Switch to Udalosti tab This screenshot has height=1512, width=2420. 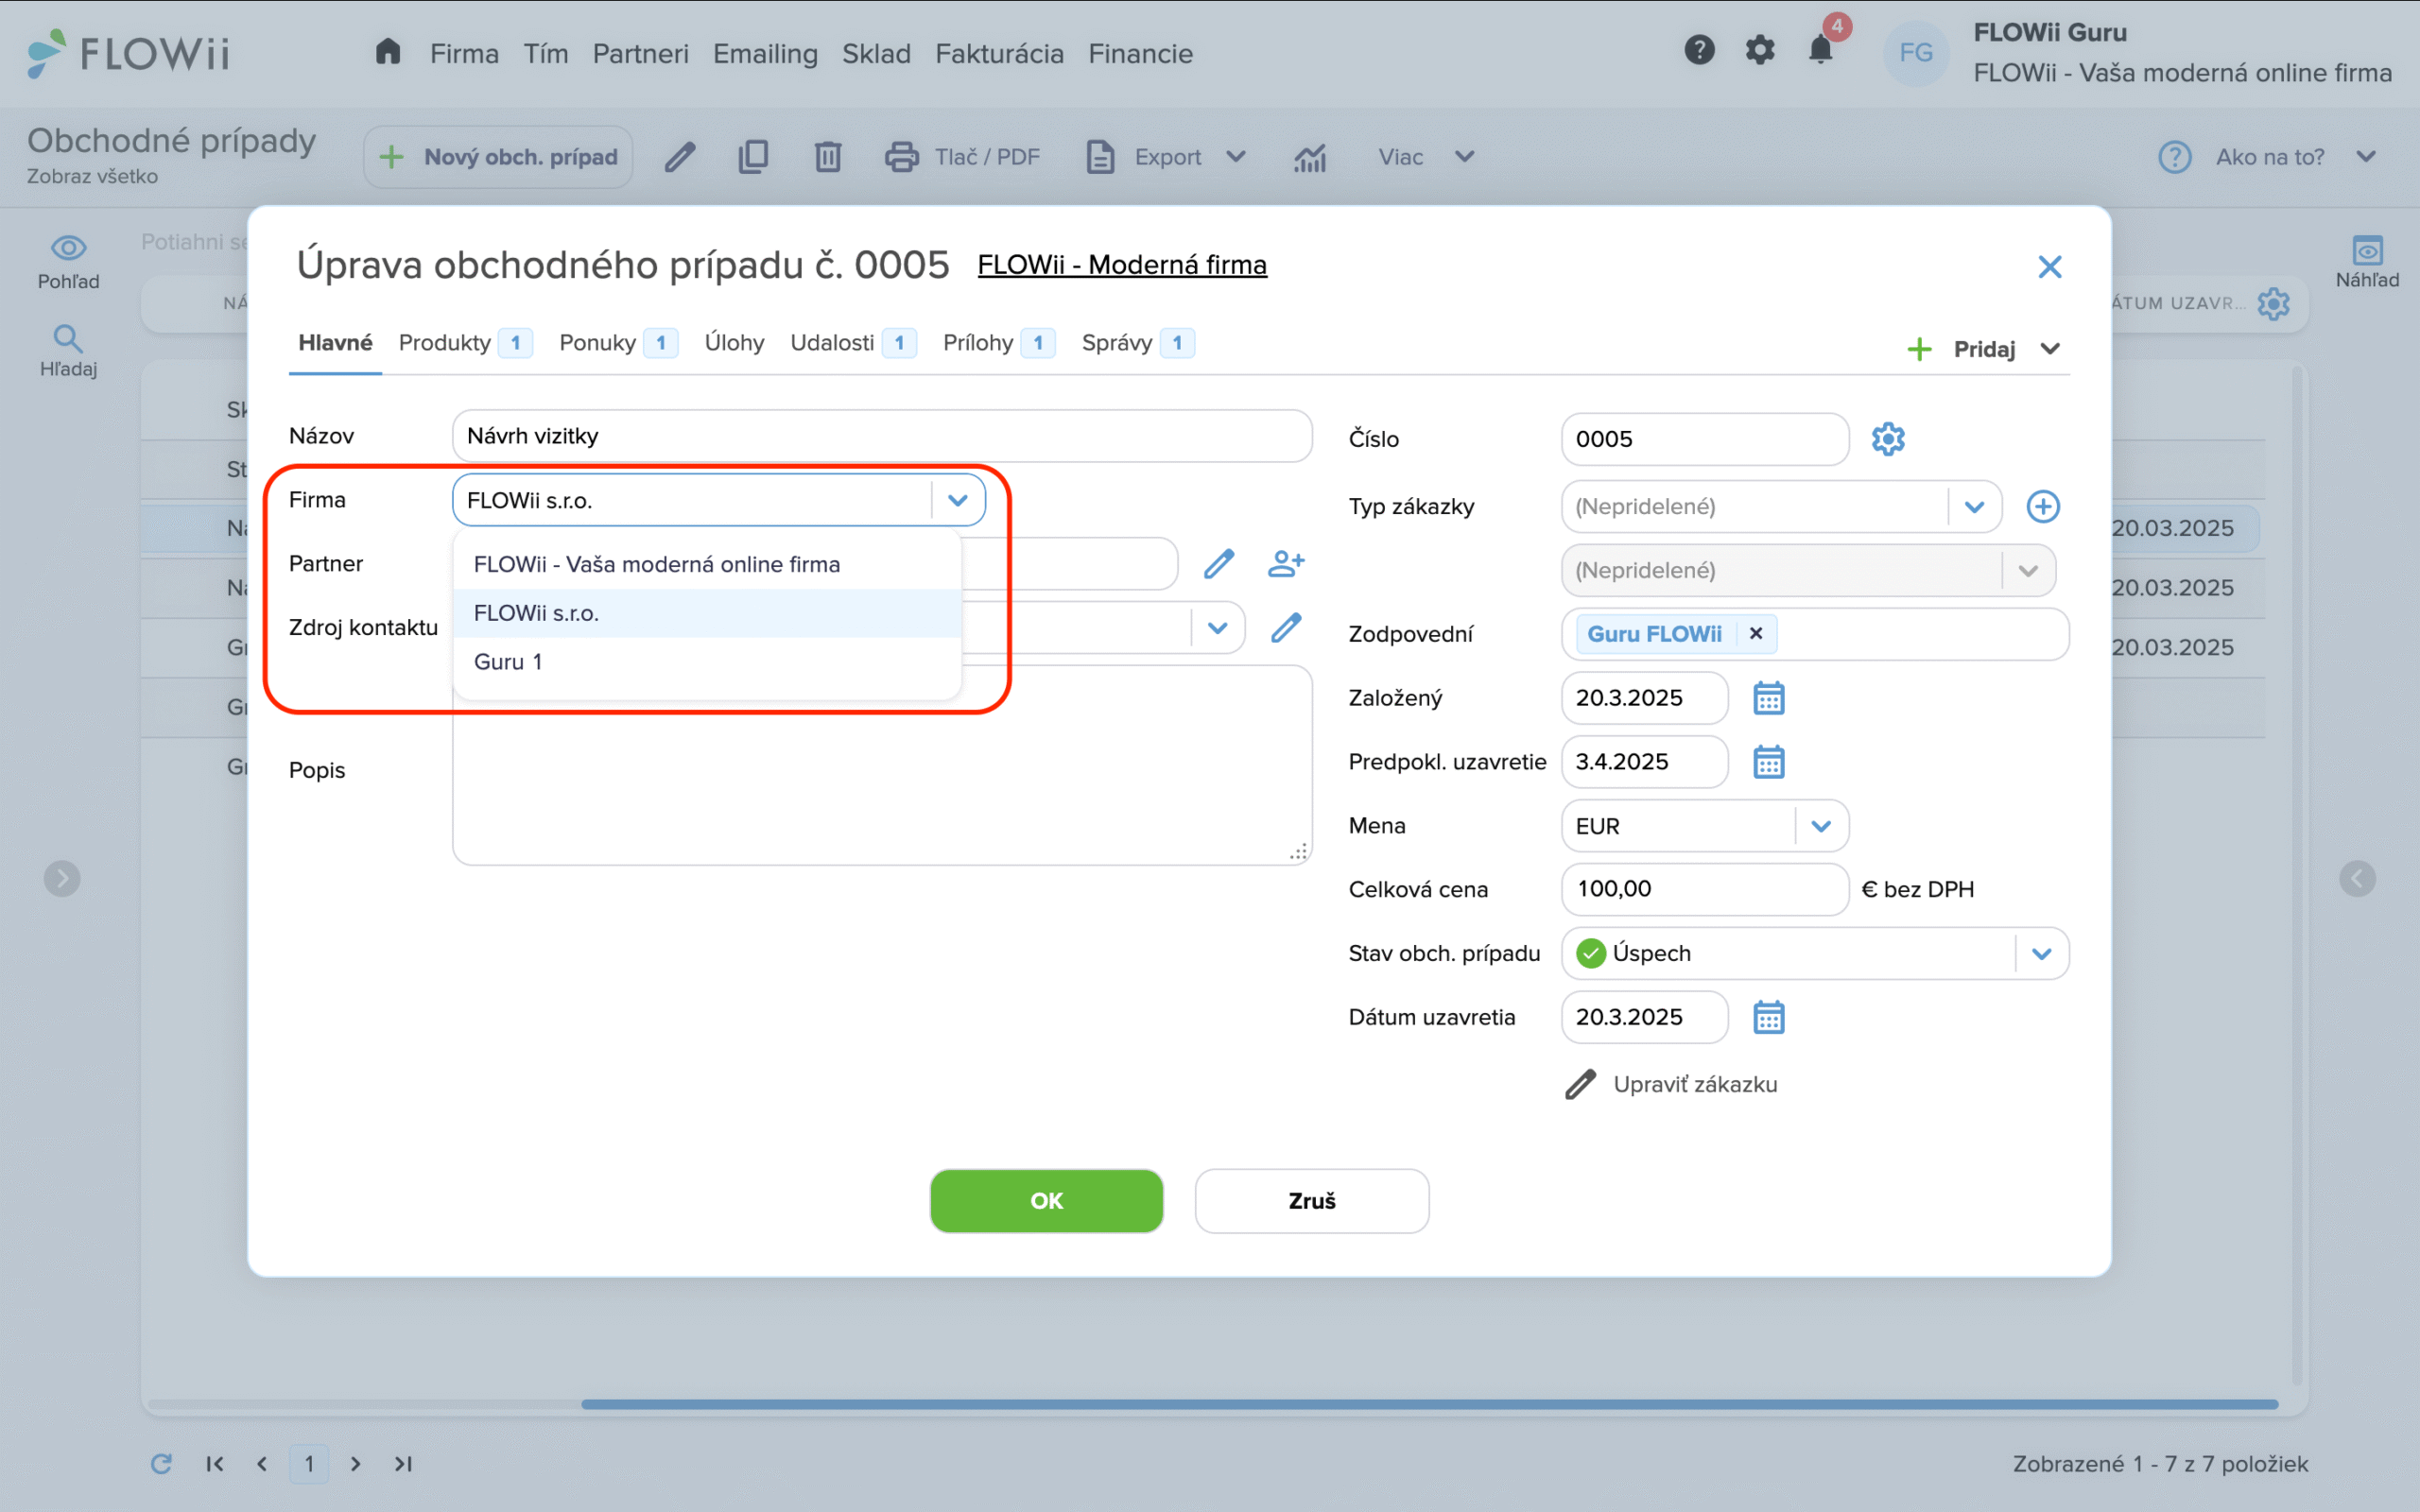point(853,343)
